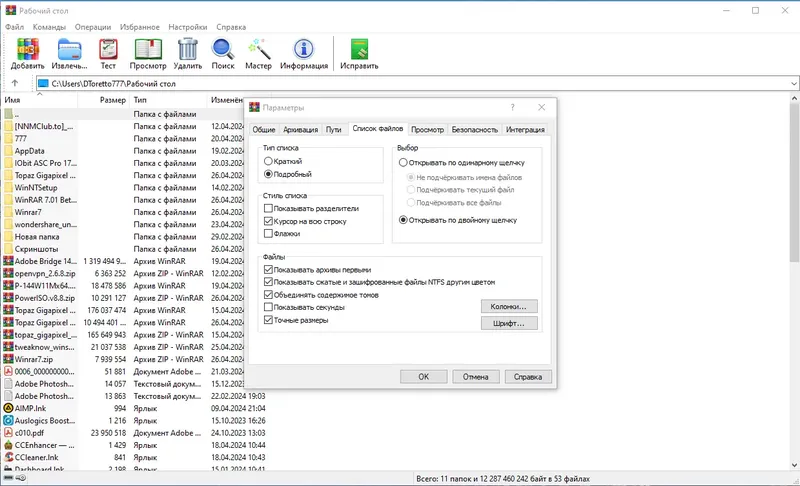
Task: Click the Отмена button
Action: click(476, 377)
